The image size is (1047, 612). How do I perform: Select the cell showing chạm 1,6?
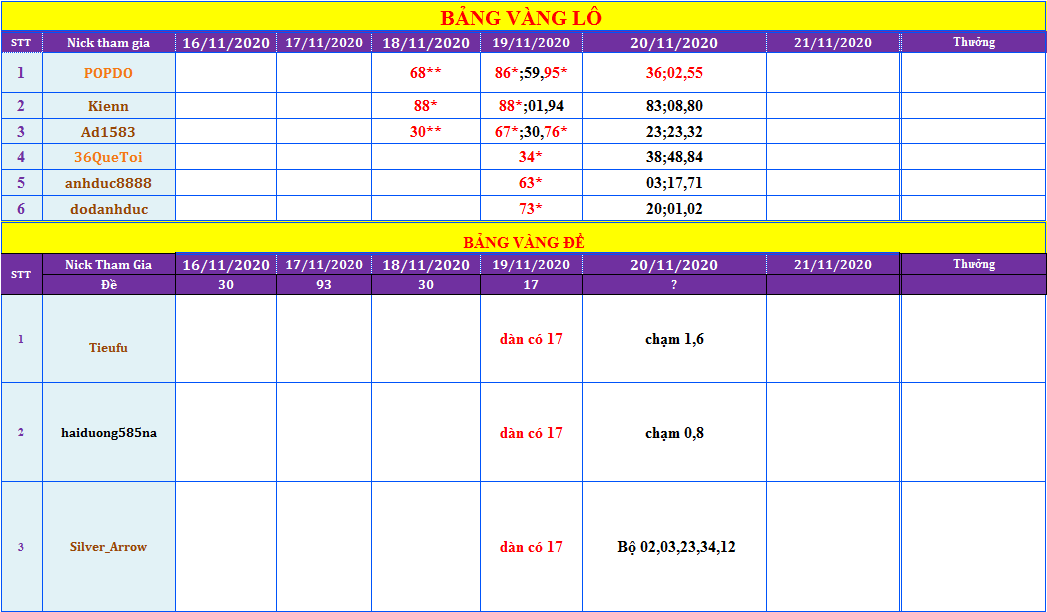point(674,339)
